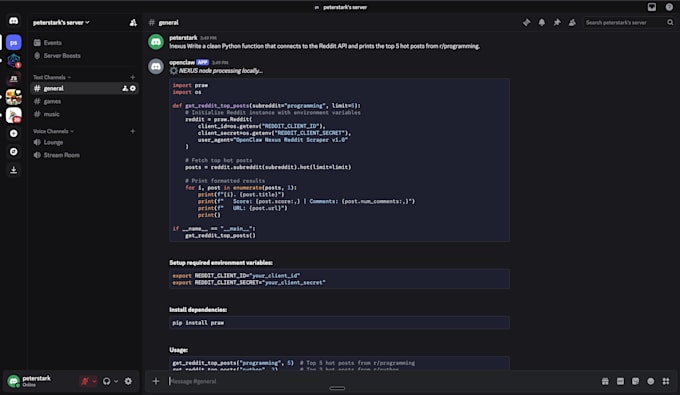Click peterstark message avatar

(156, 42)
